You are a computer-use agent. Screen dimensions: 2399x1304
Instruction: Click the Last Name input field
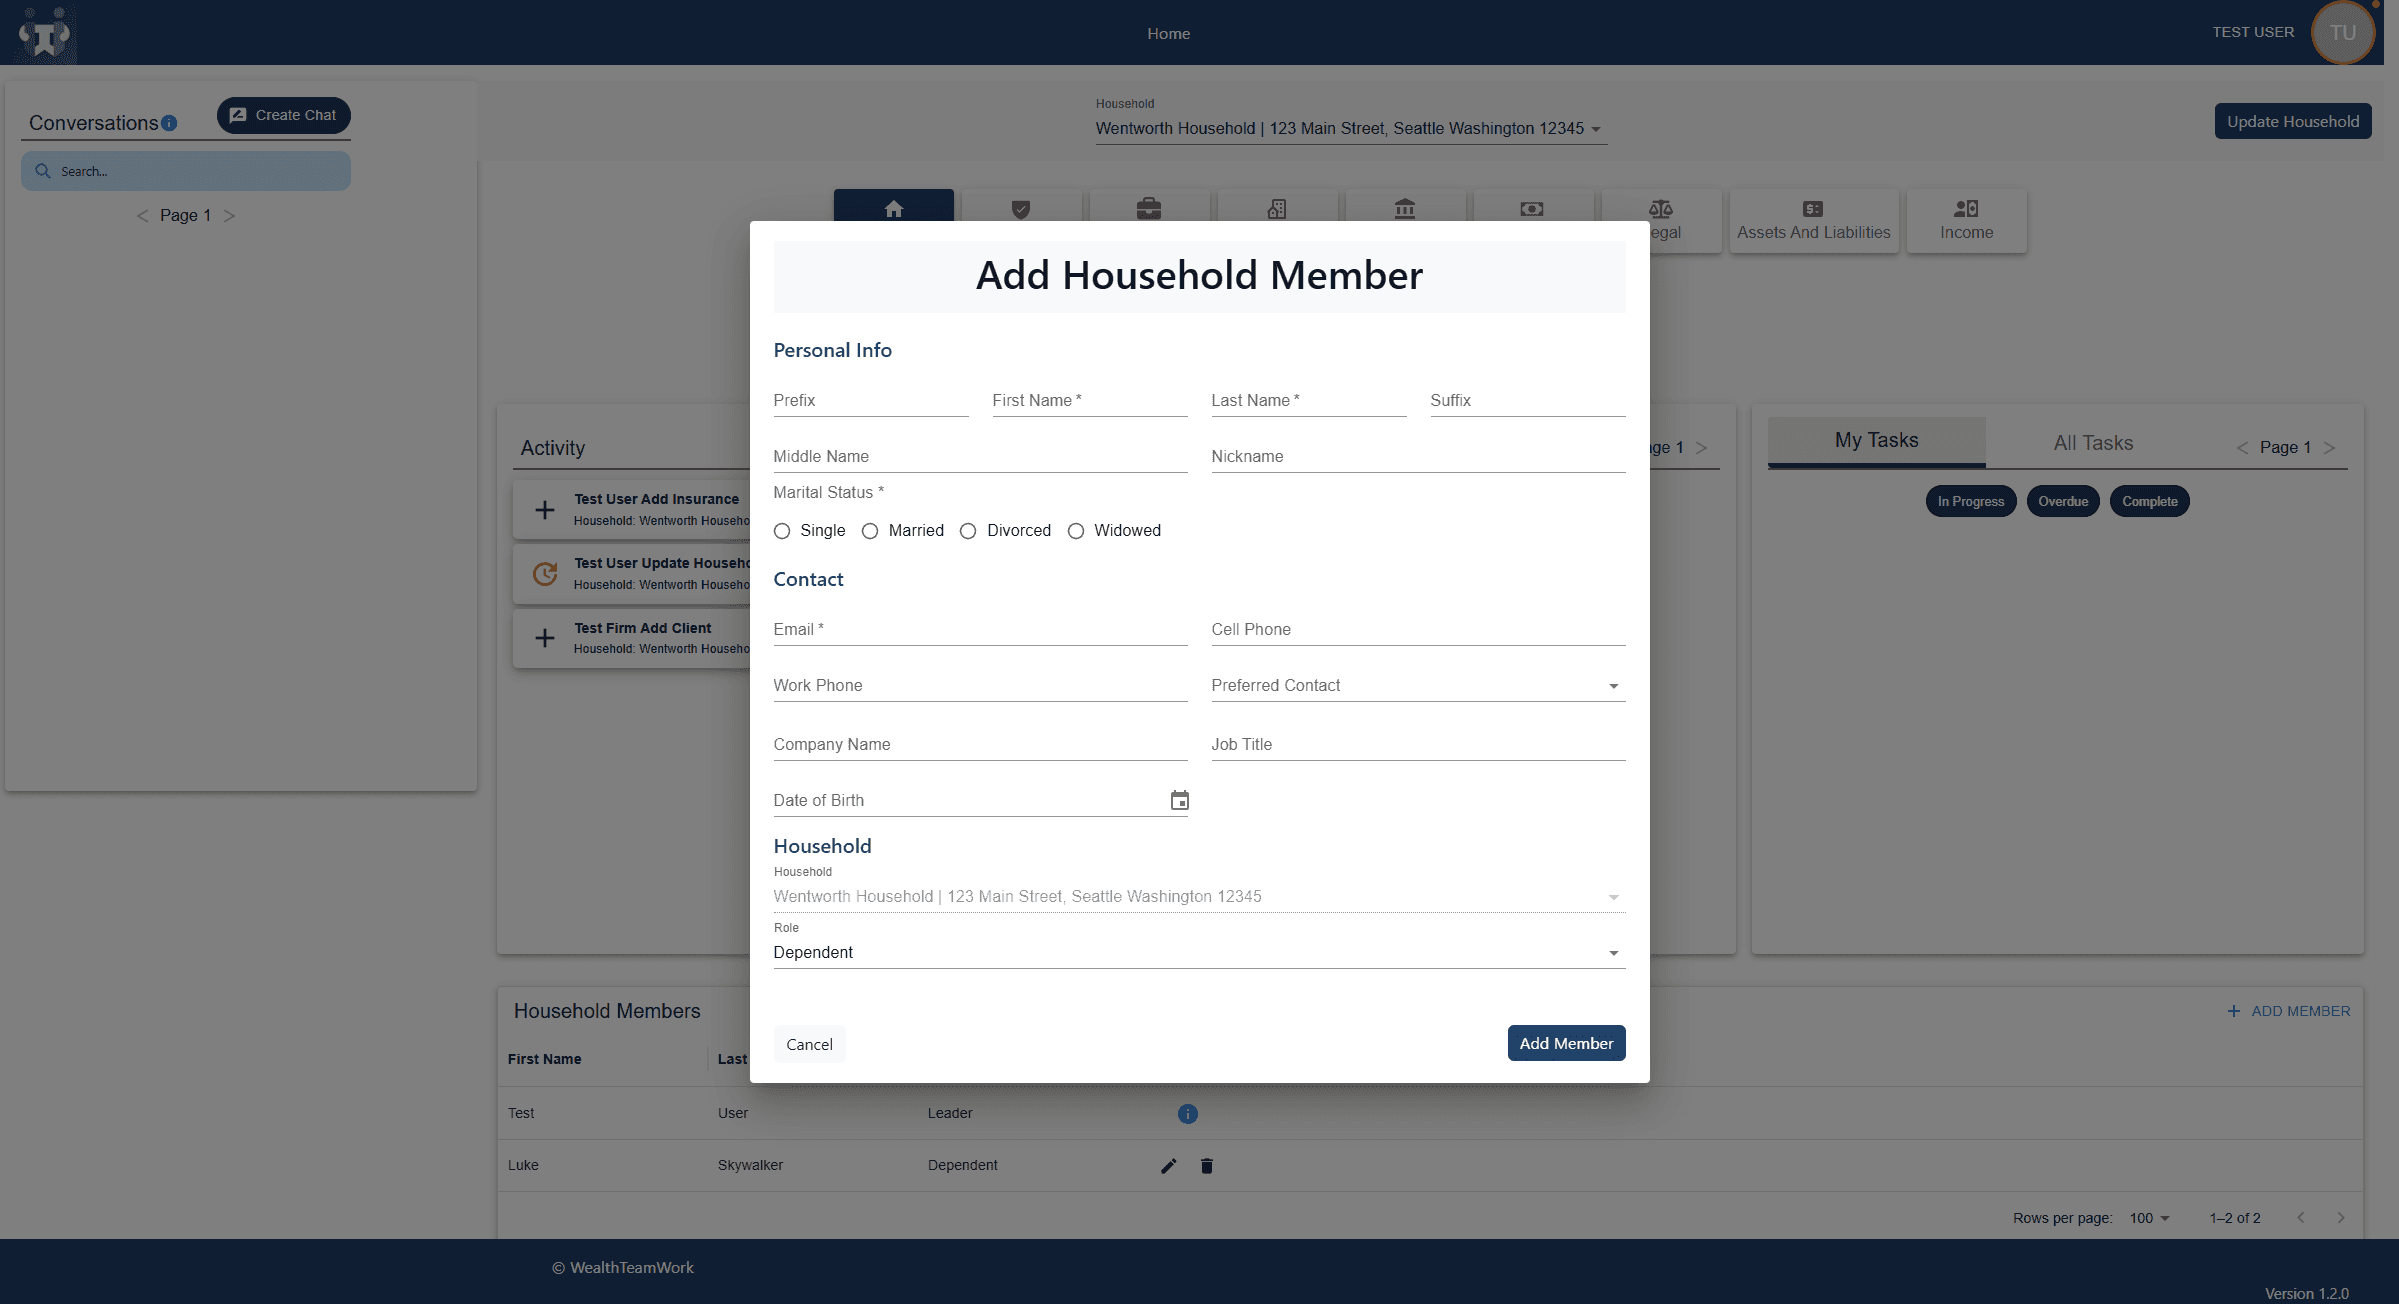(1308, 401)
